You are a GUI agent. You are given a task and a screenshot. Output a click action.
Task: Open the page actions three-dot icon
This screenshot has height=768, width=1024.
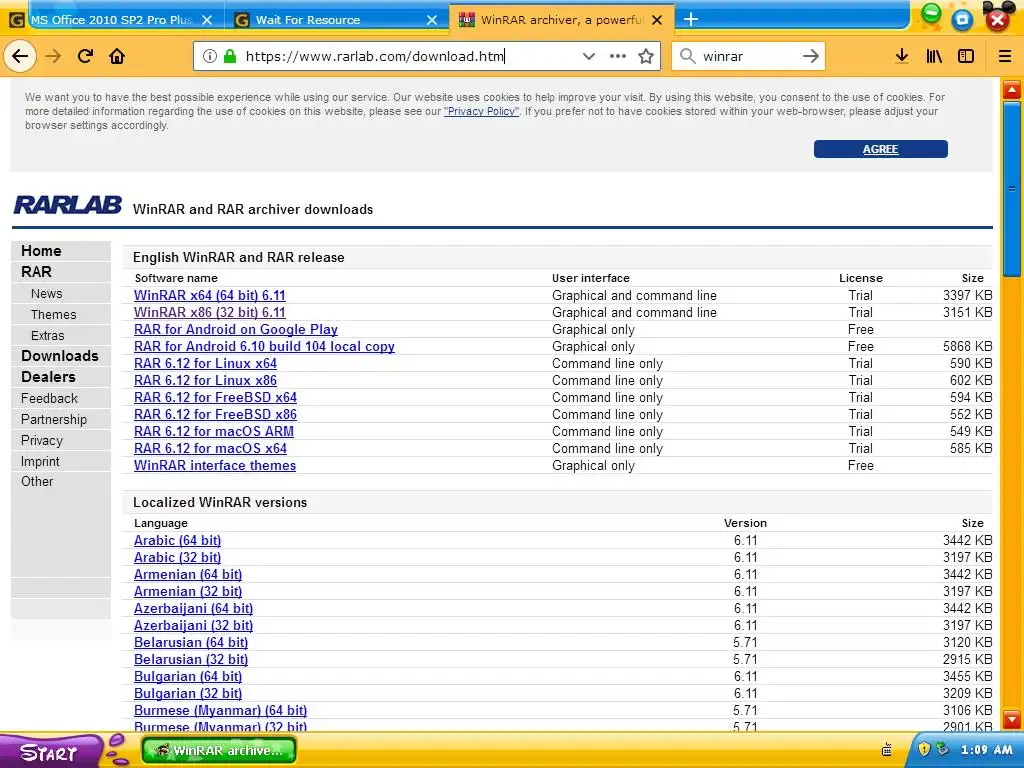(x=618, y=56)
